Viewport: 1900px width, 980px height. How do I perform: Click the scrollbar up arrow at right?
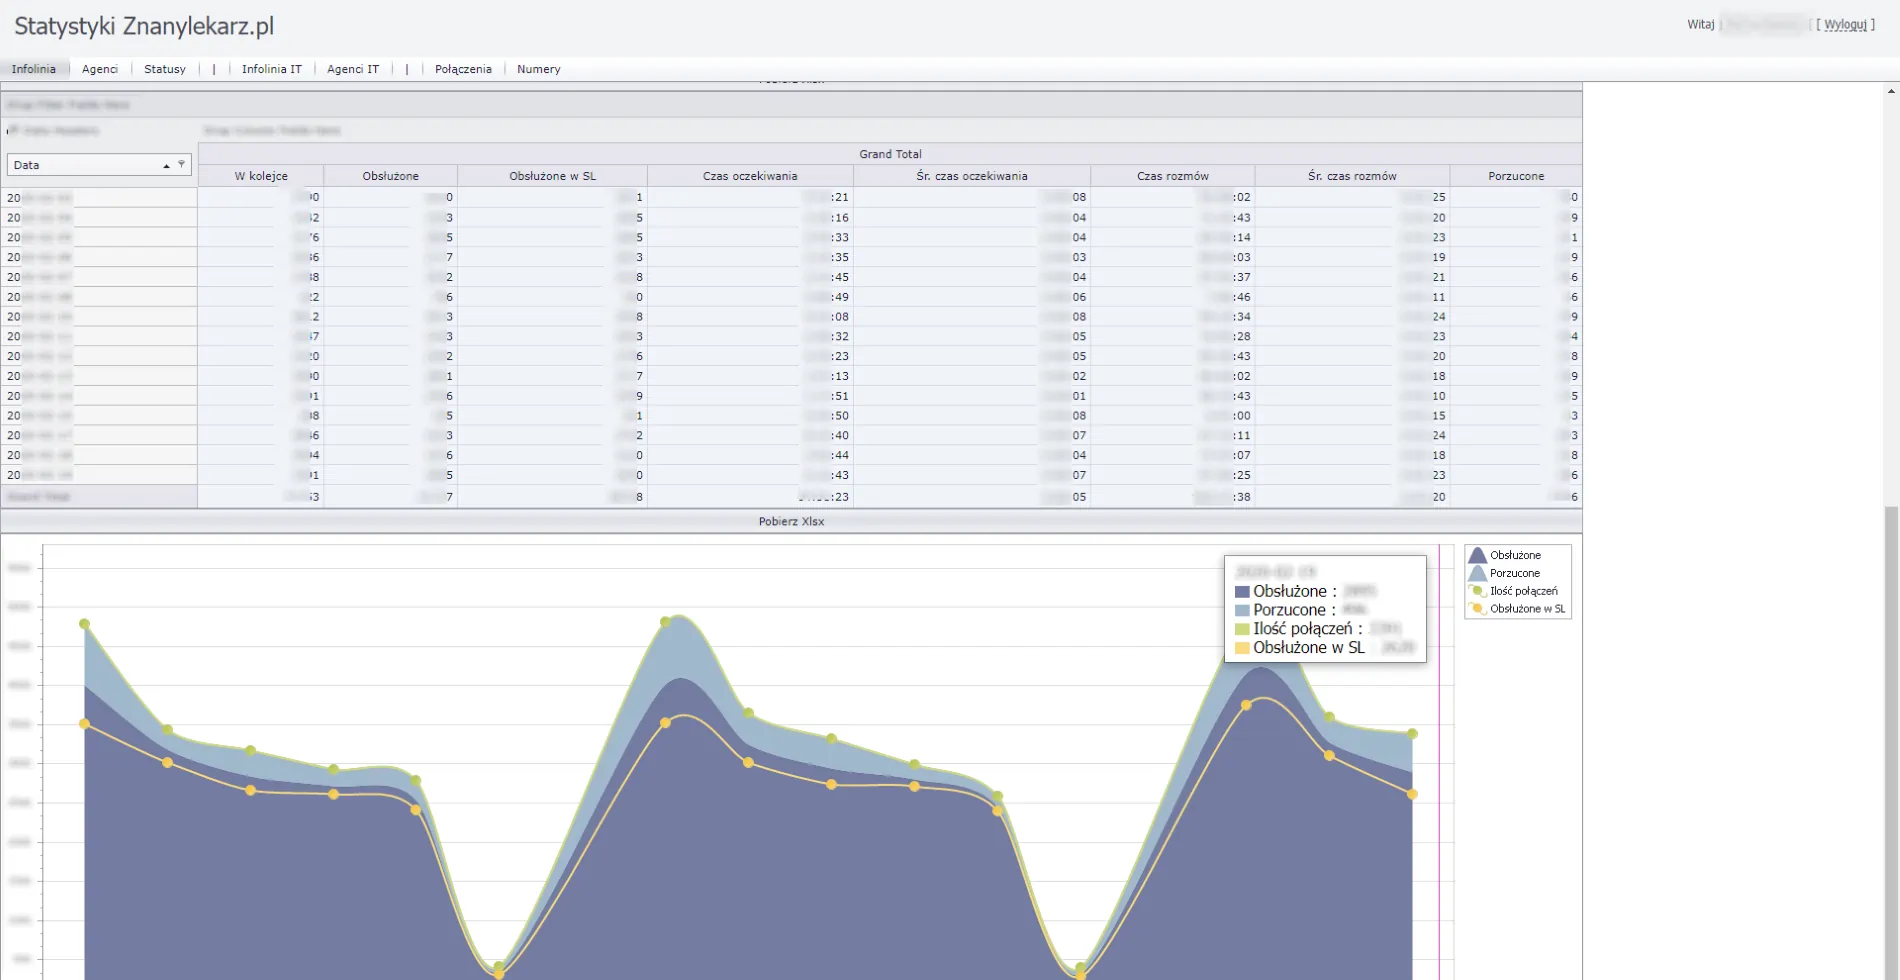(x=1891, y=91)
